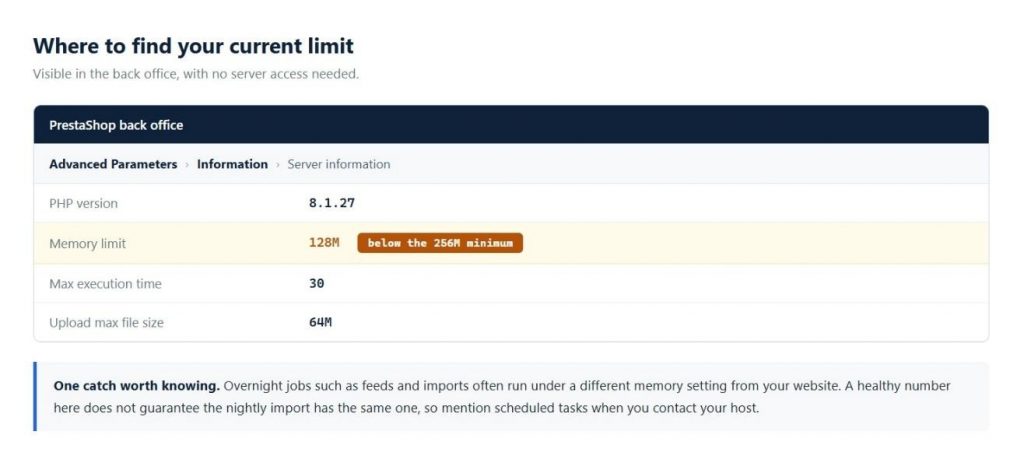Select the PrestaShop back office header
This screenshot has height=463, width=1024.
point(511,125)
